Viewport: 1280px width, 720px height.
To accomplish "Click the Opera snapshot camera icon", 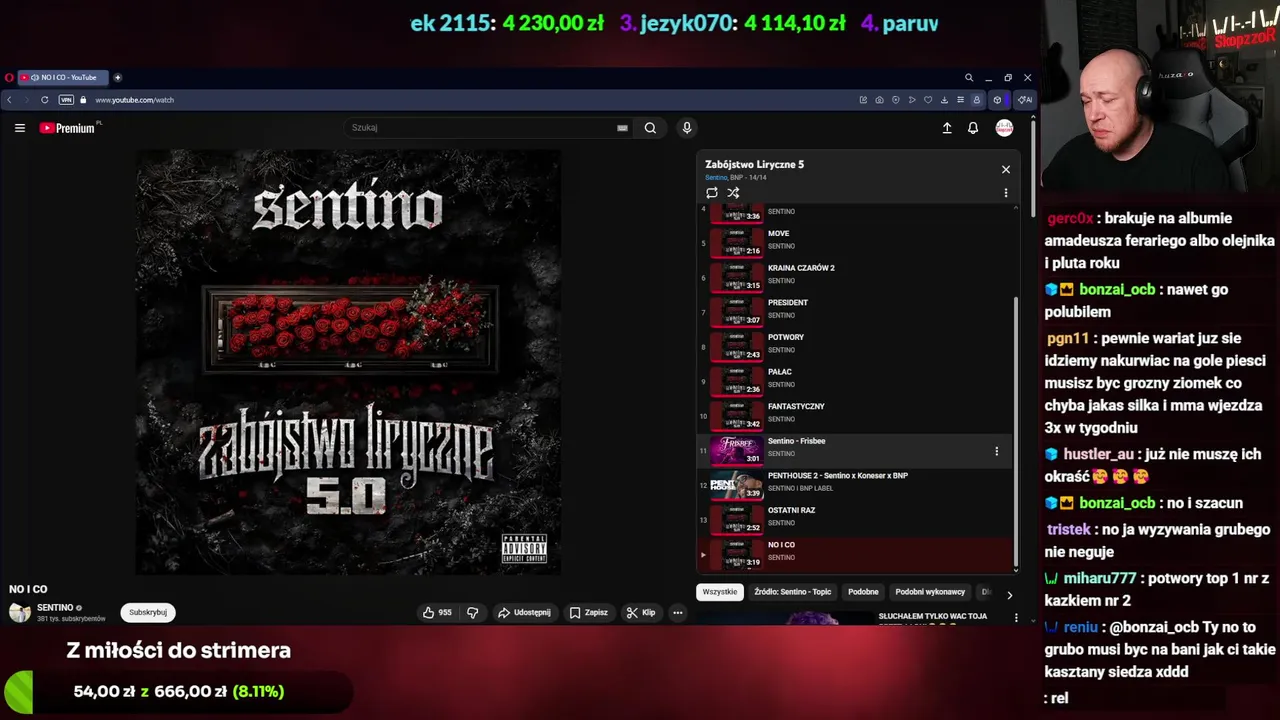I will (879, 100).
